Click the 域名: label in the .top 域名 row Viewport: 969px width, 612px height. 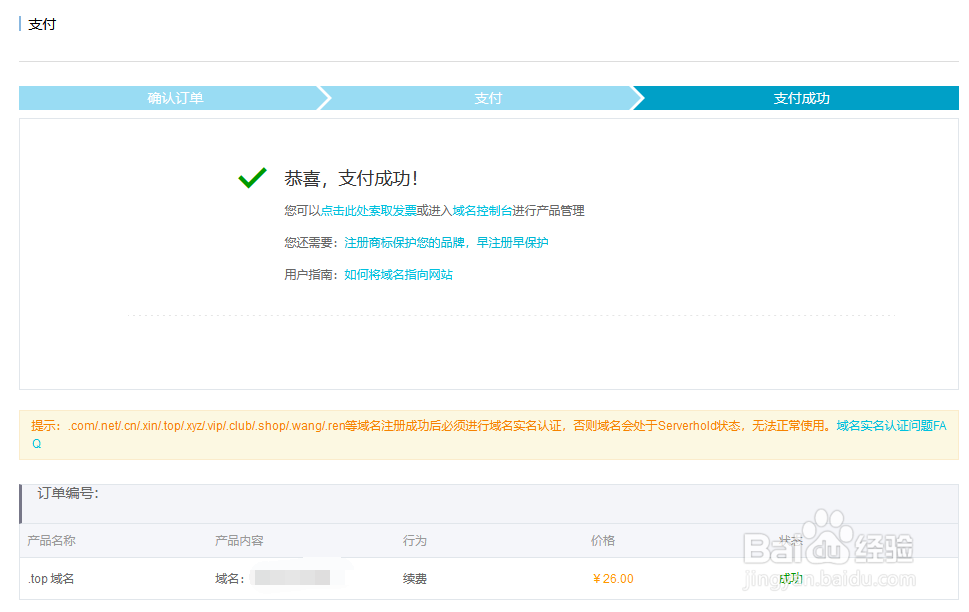pyautogui.click(x=230, y=579)
